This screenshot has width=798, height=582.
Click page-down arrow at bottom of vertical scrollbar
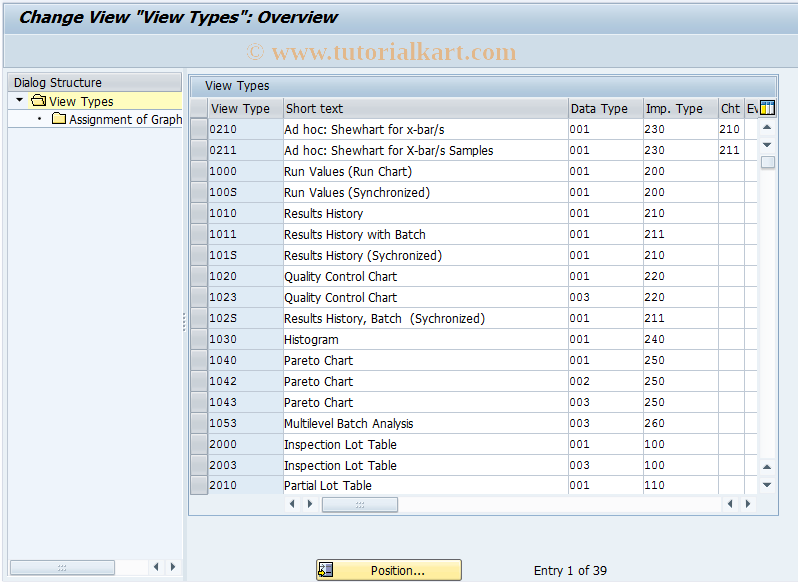coord(767,485)
